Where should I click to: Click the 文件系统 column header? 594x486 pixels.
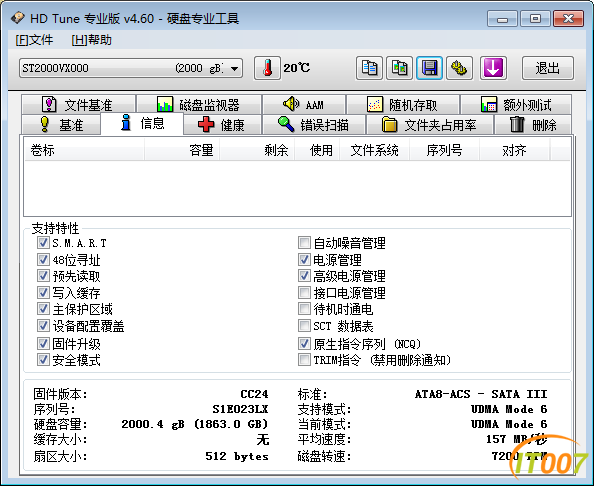[374, 150]
